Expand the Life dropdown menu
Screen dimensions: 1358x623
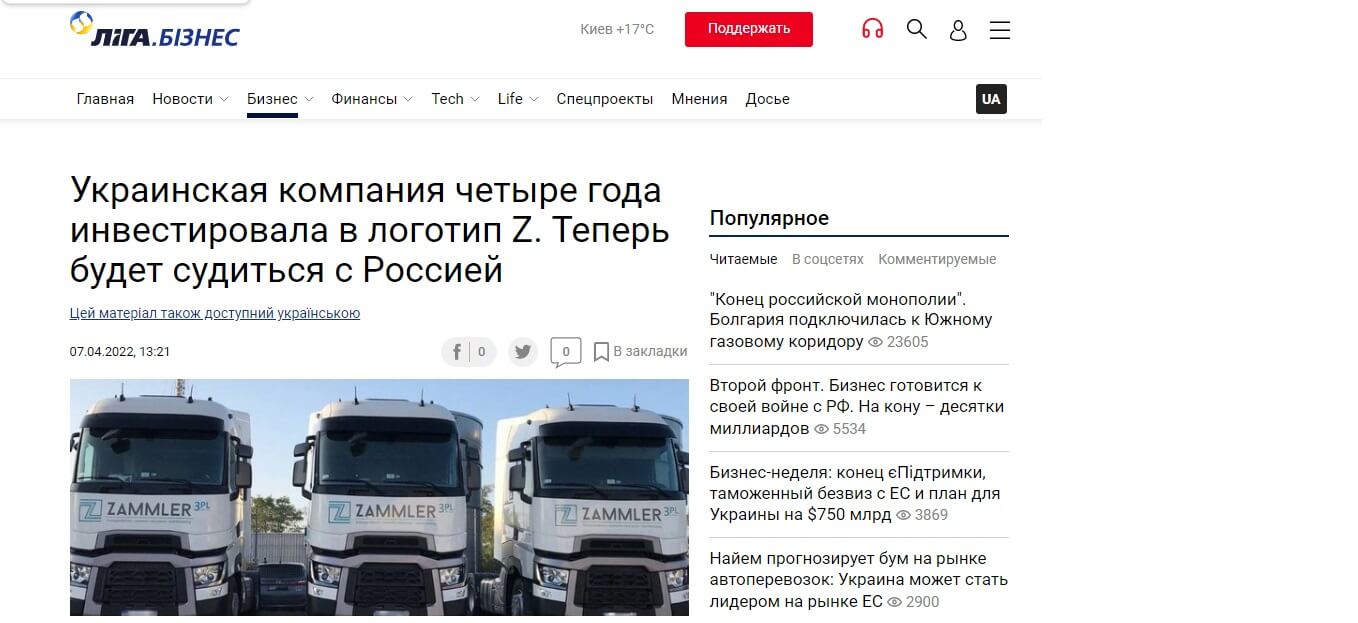tap(518, 99)
